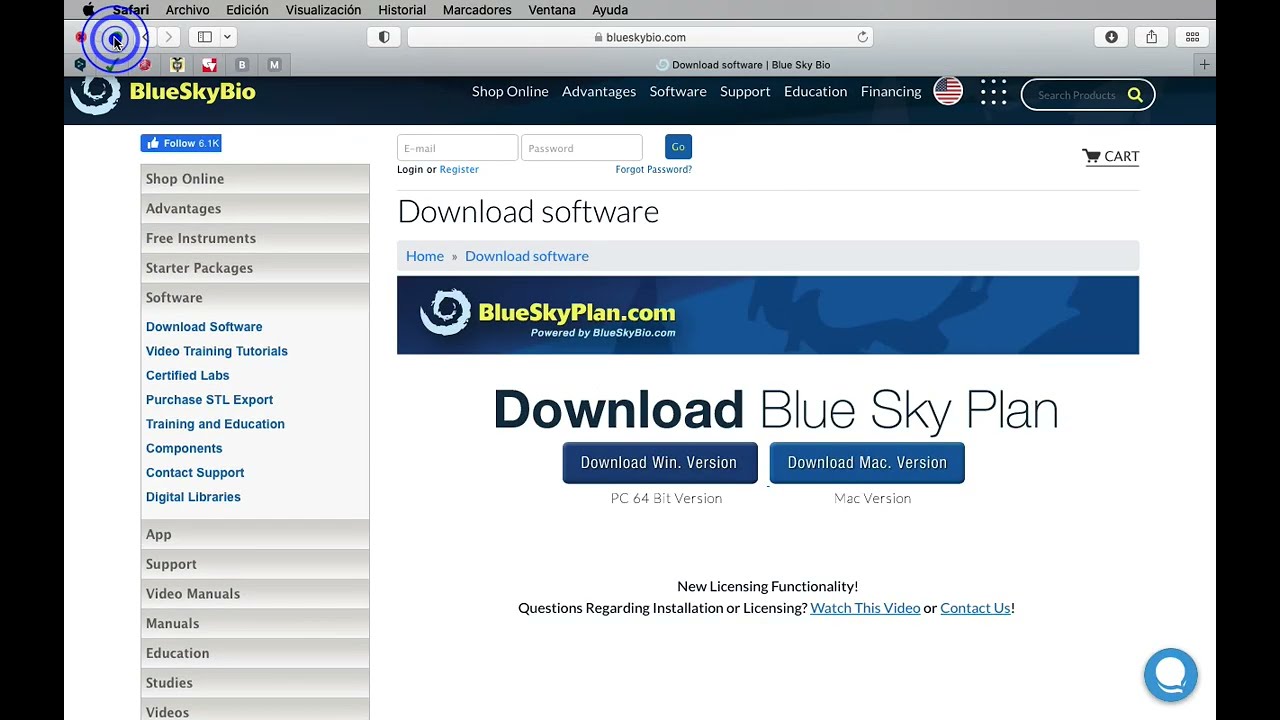Click the Go login button
This screenshot has height=720, width=1280.
[678, 147]
